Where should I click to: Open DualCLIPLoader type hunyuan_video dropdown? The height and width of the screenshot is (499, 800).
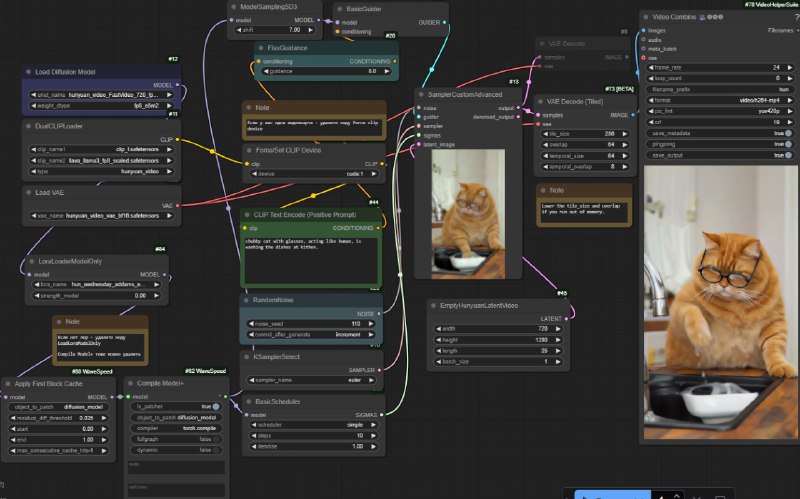[101, 171]
